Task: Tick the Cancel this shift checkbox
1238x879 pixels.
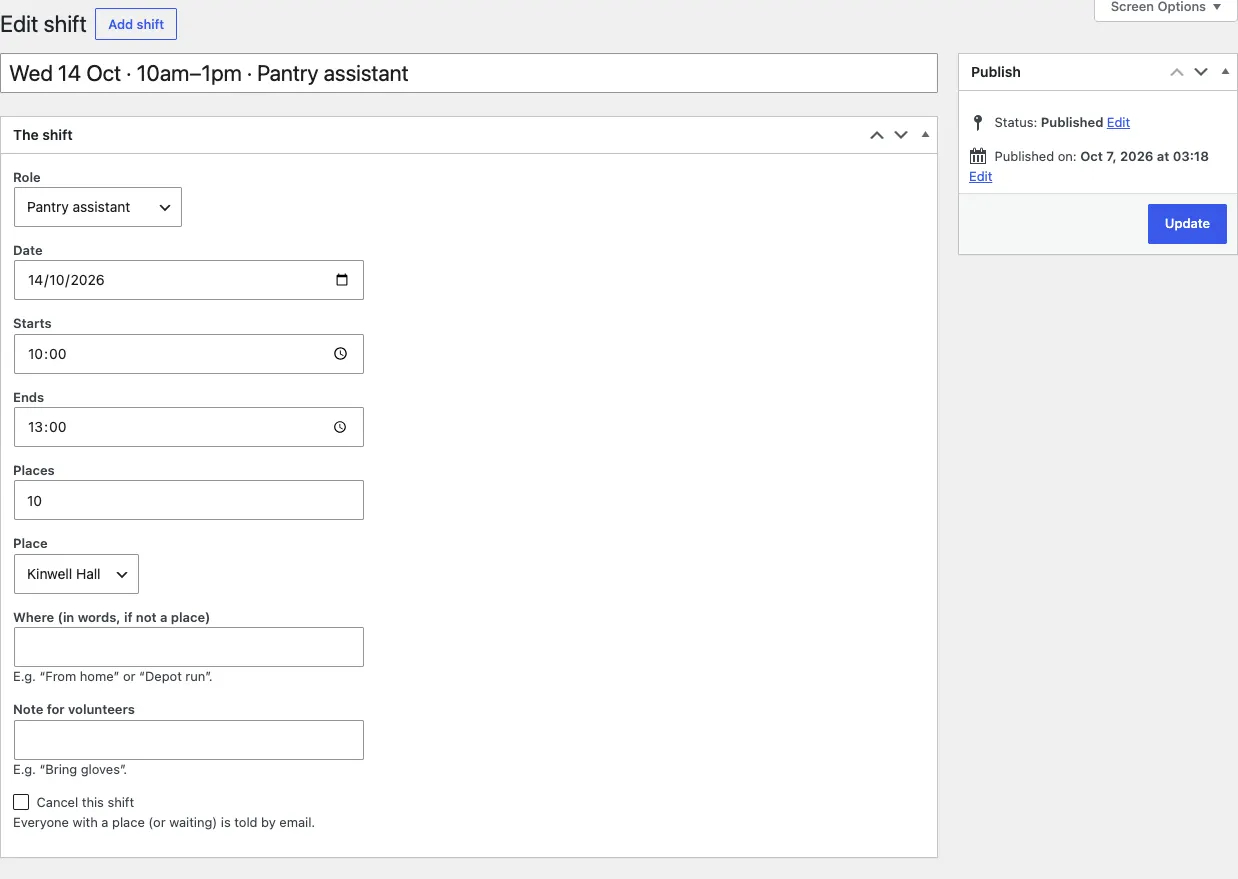Action: (x=21, y=802)
